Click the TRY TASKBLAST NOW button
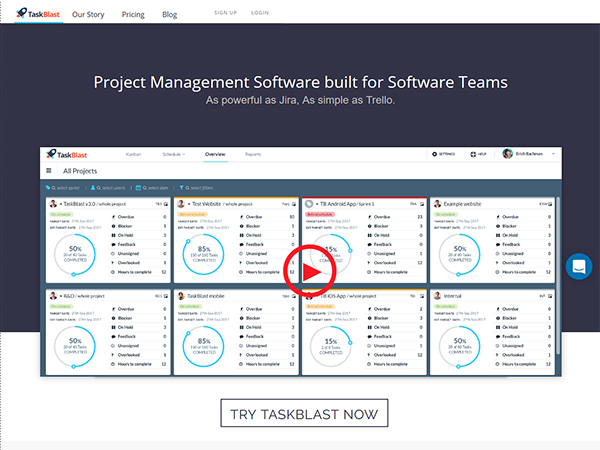This screenshot has width=600, height=450. click(304, 413)
